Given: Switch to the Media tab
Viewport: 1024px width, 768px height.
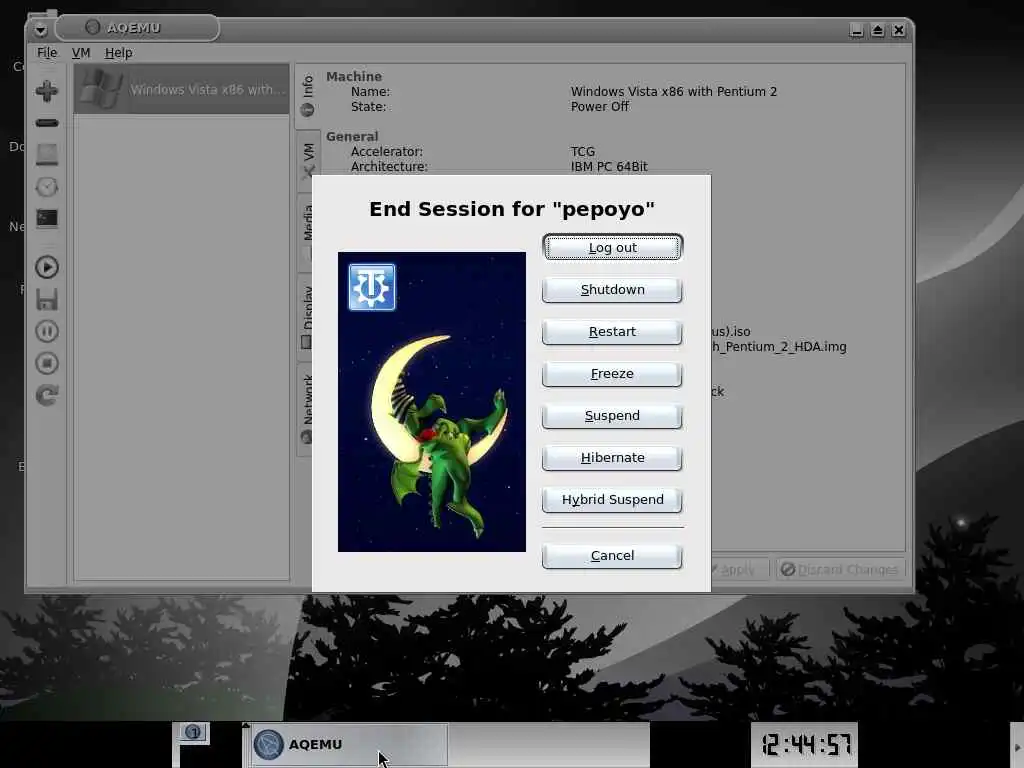Looking at the screenshot, I should pos(307,232).
